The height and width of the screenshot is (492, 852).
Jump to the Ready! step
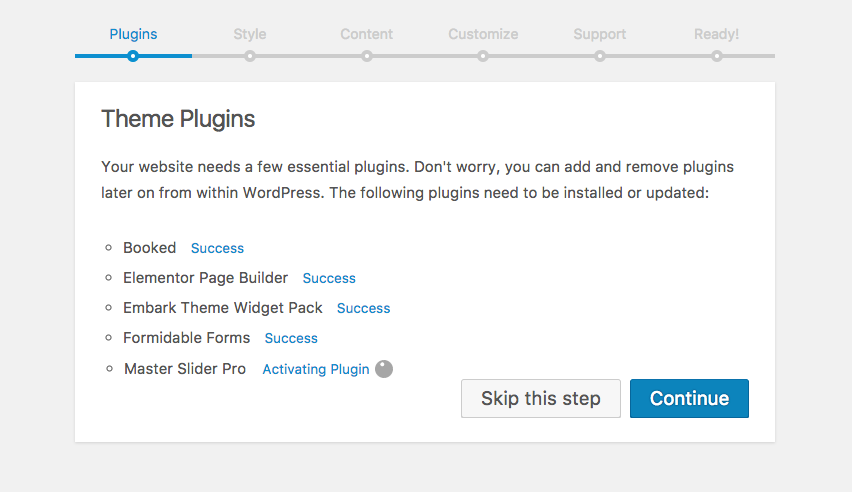coord(716,34)
